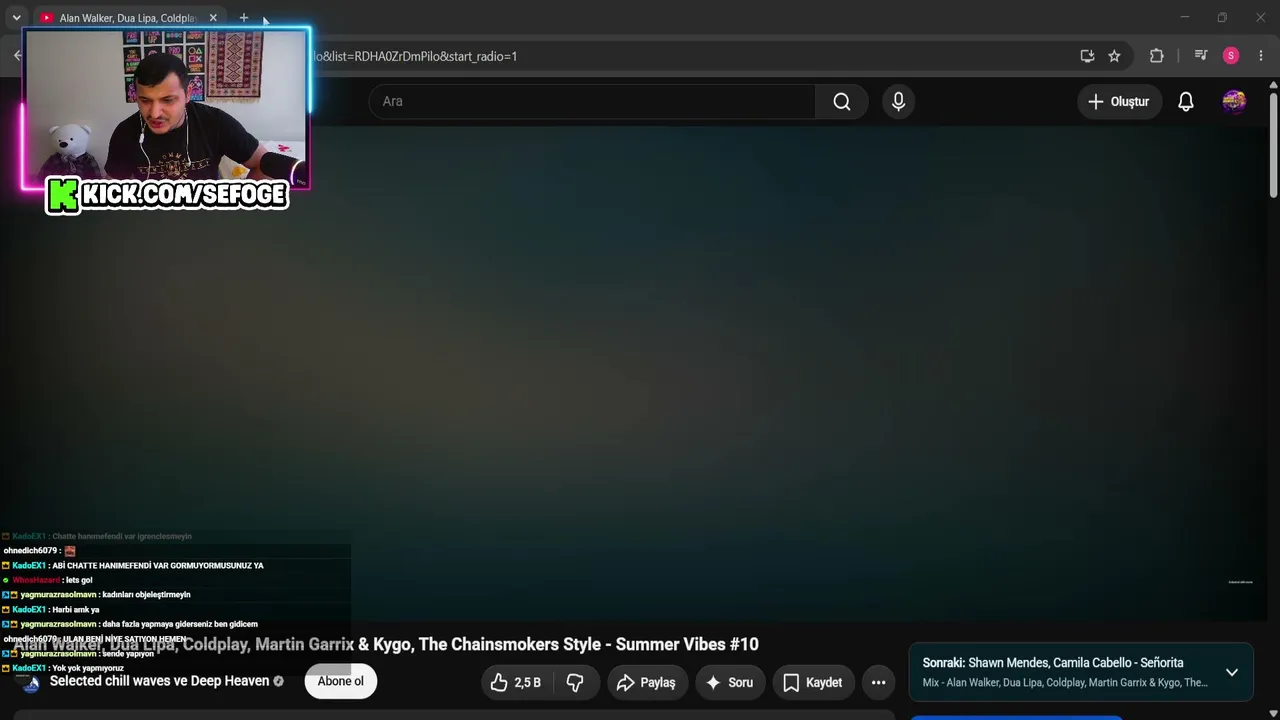This screenshot has height=720, width=1280.
Task: Open Chrome media controls icon
Action: [1201, 56]
